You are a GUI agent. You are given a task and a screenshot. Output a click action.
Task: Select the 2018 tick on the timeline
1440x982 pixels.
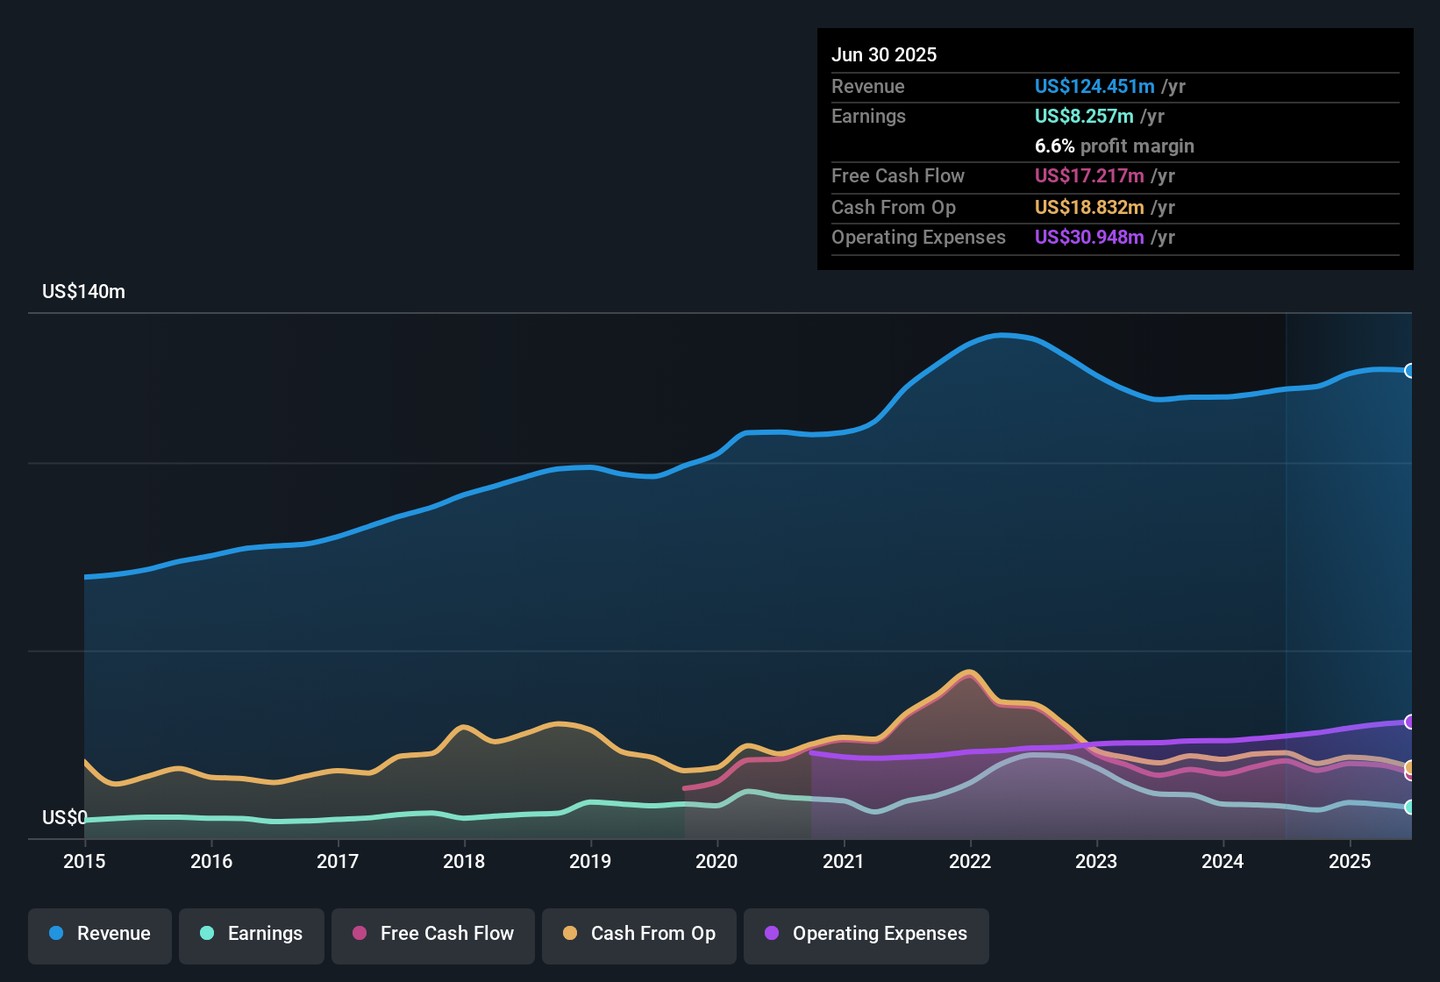click(x=464, y=862)
